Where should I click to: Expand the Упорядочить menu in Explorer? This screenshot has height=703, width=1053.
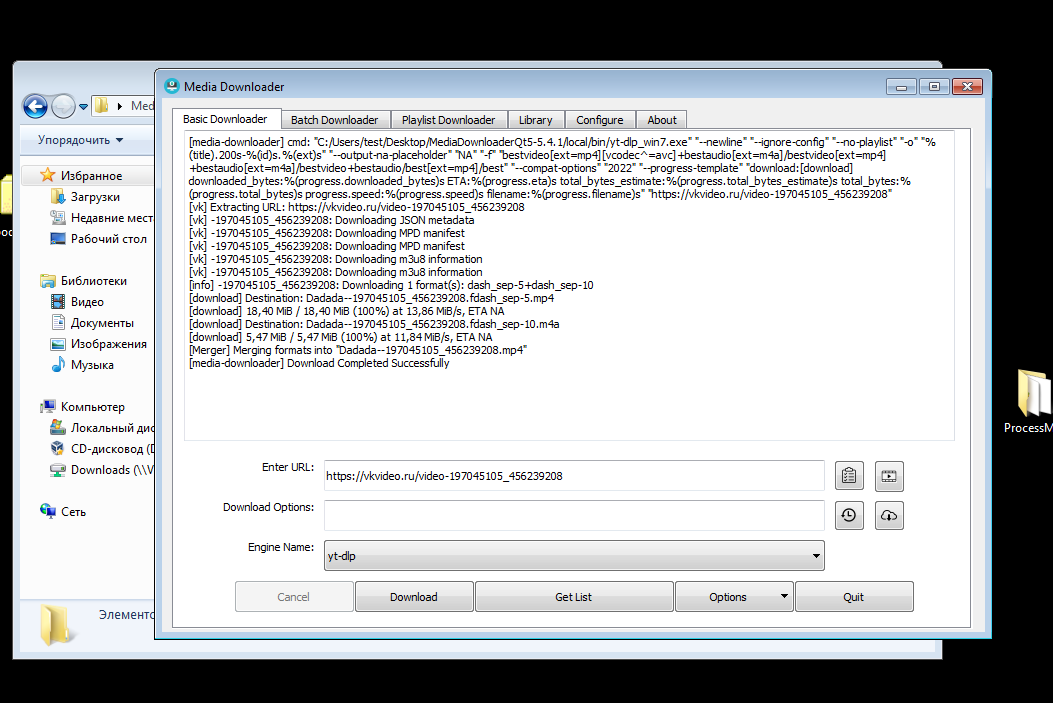(x=80, y=140)
